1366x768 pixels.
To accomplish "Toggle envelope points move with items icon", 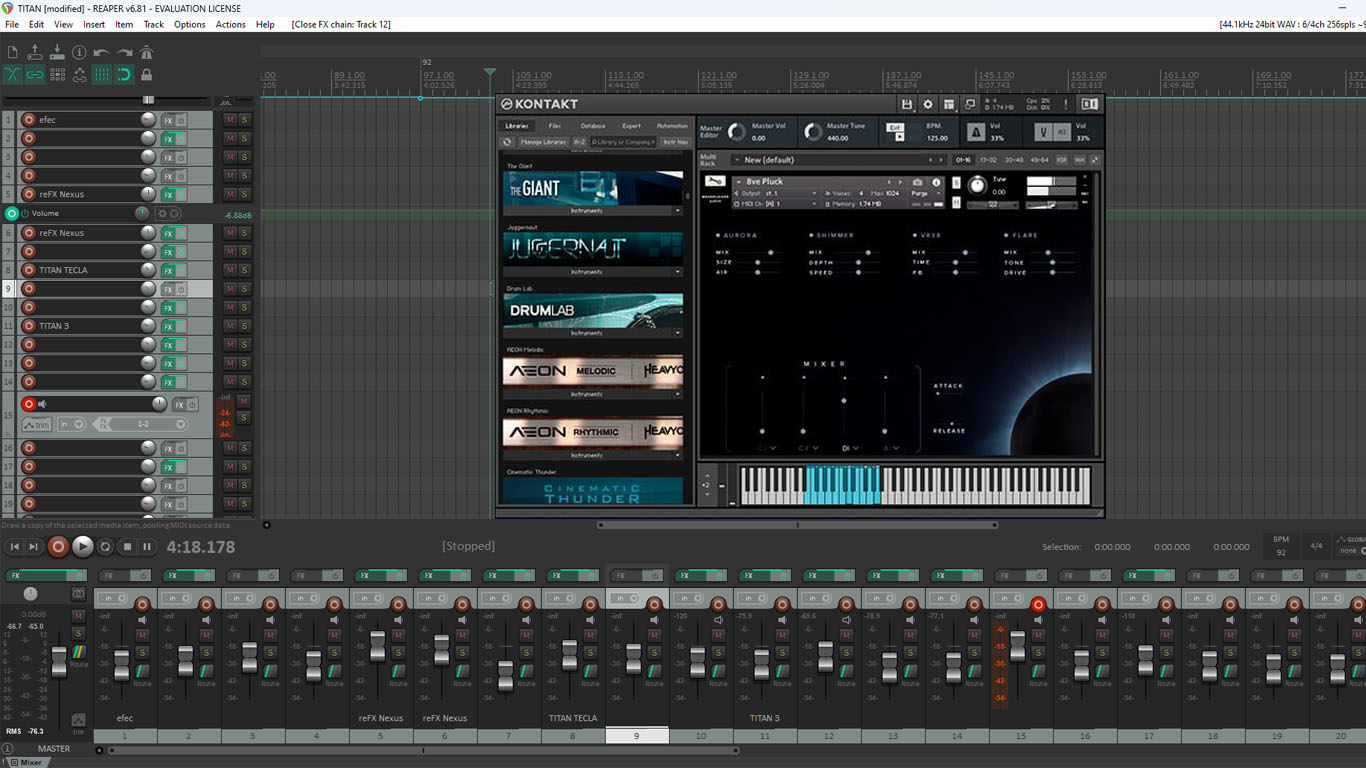I will 79,74.
